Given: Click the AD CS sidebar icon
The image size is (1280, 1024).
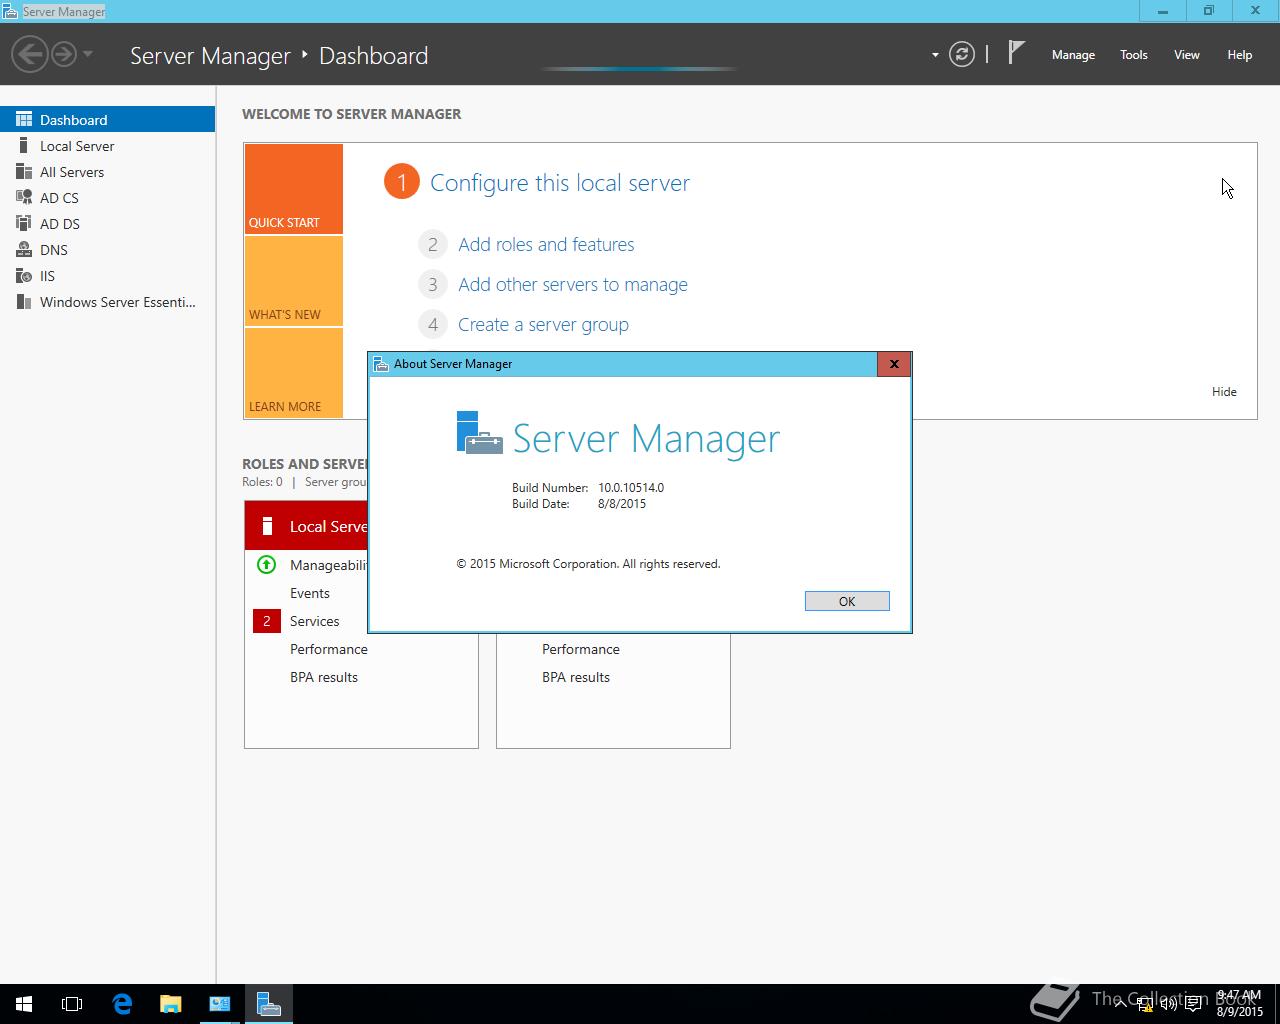Looking at the screenshot, I should click(x=24, y=197).
